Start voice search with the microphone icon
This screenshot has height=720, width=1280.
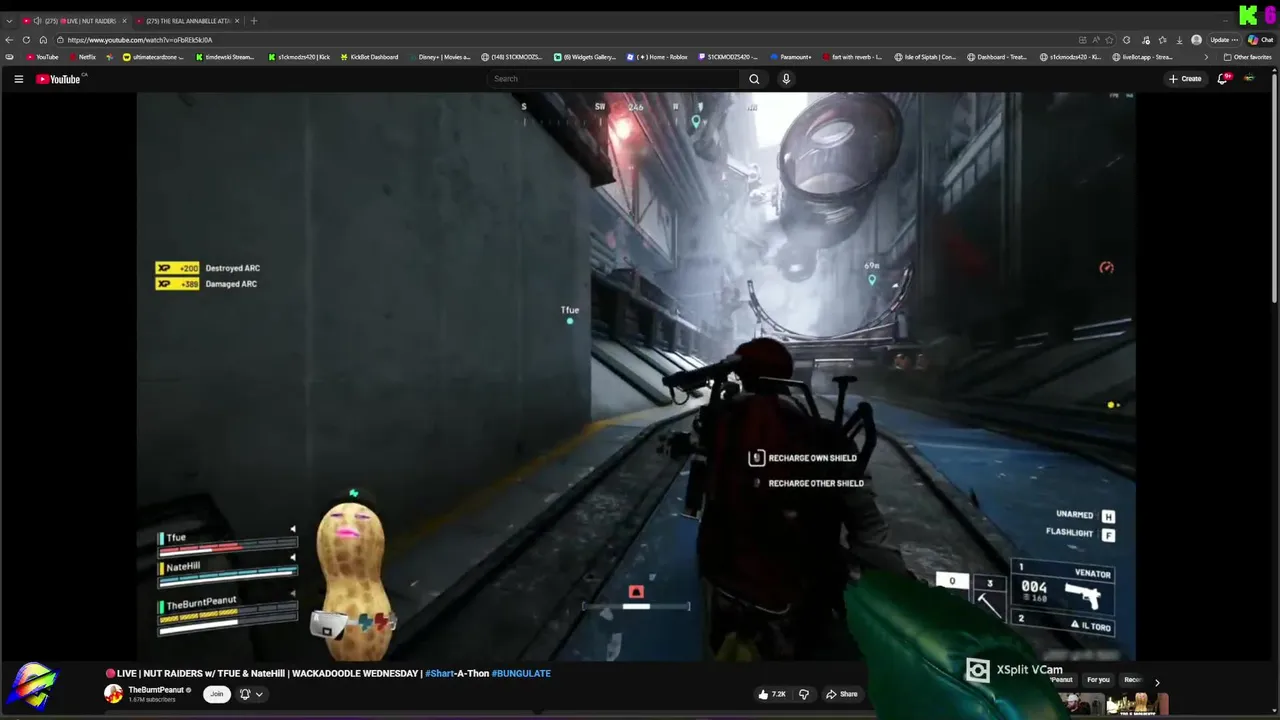point(786,79)
